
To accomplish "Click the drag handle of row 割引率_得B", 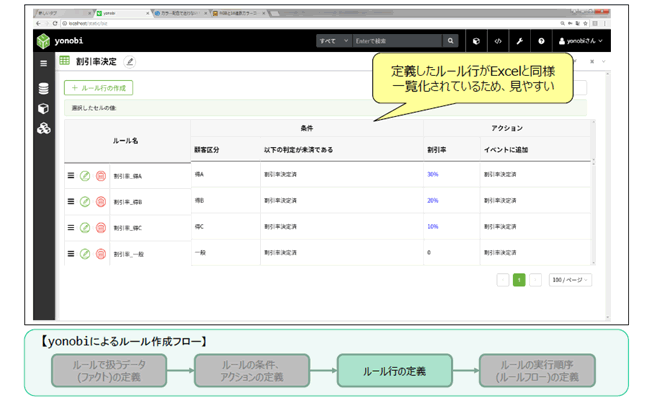I will 71,201.
